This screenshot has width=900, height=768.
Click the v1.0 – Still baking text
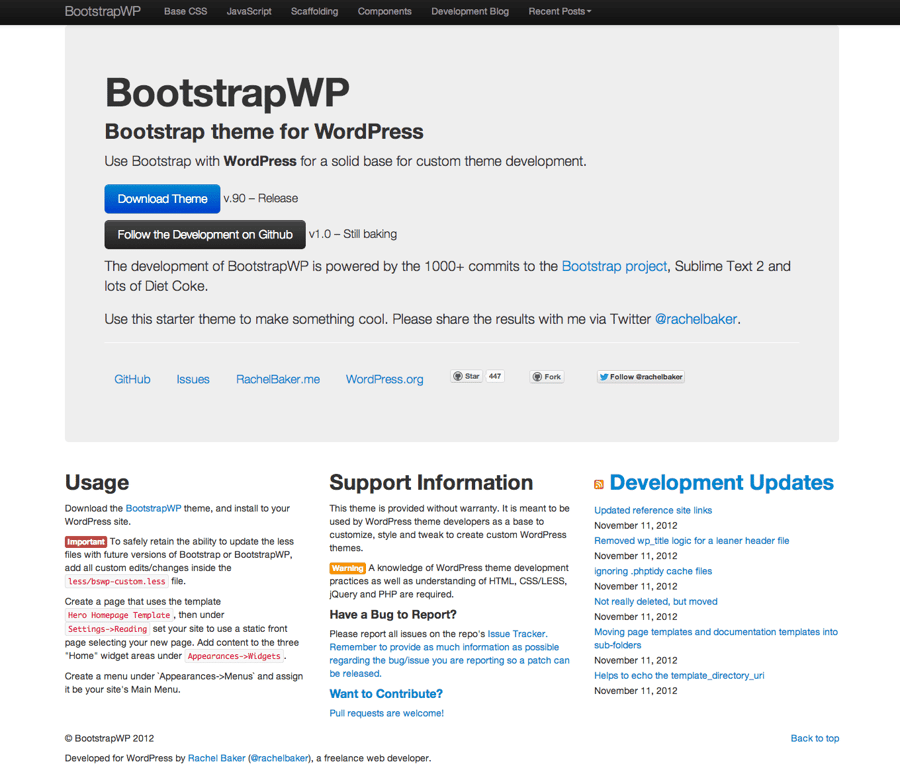pyautogui.click(x=353, y=234)
